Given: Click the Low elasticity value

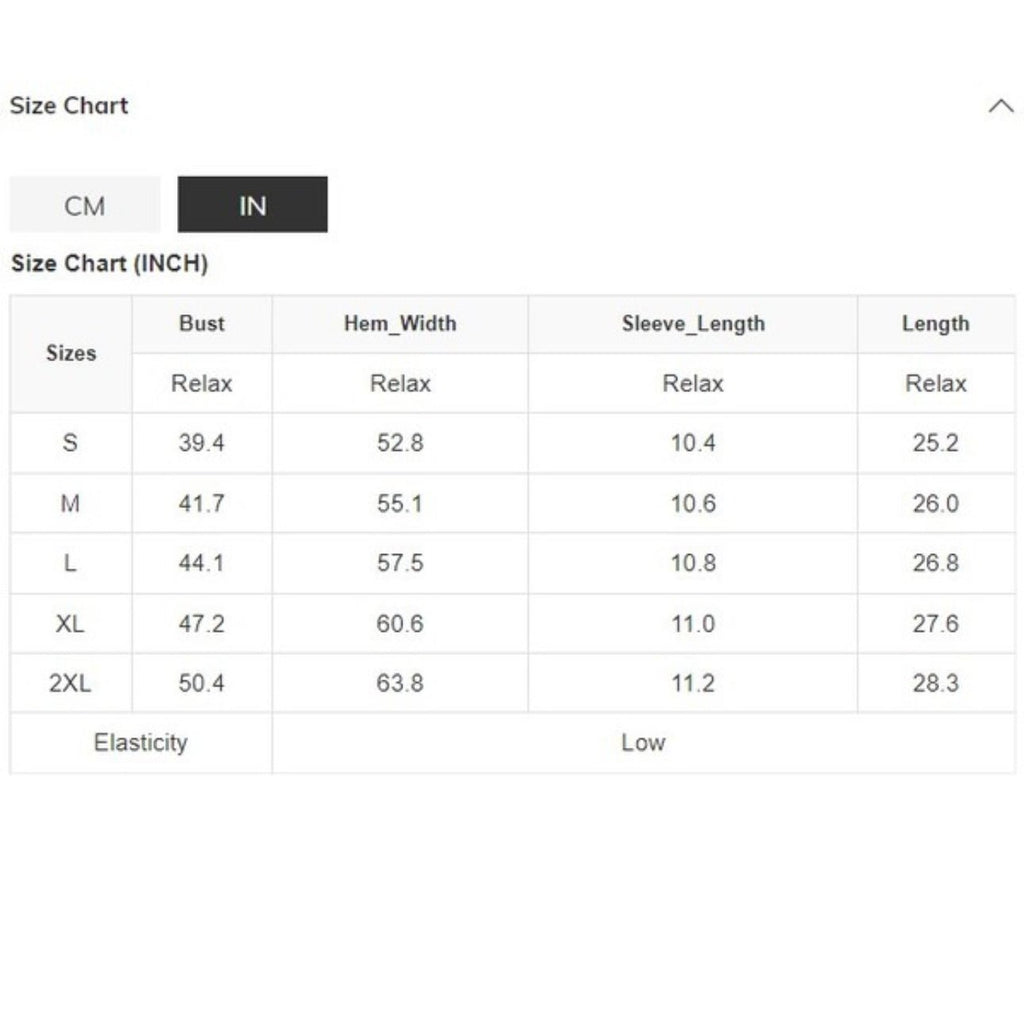Looking at the screenshot, I should click(645, 743).
